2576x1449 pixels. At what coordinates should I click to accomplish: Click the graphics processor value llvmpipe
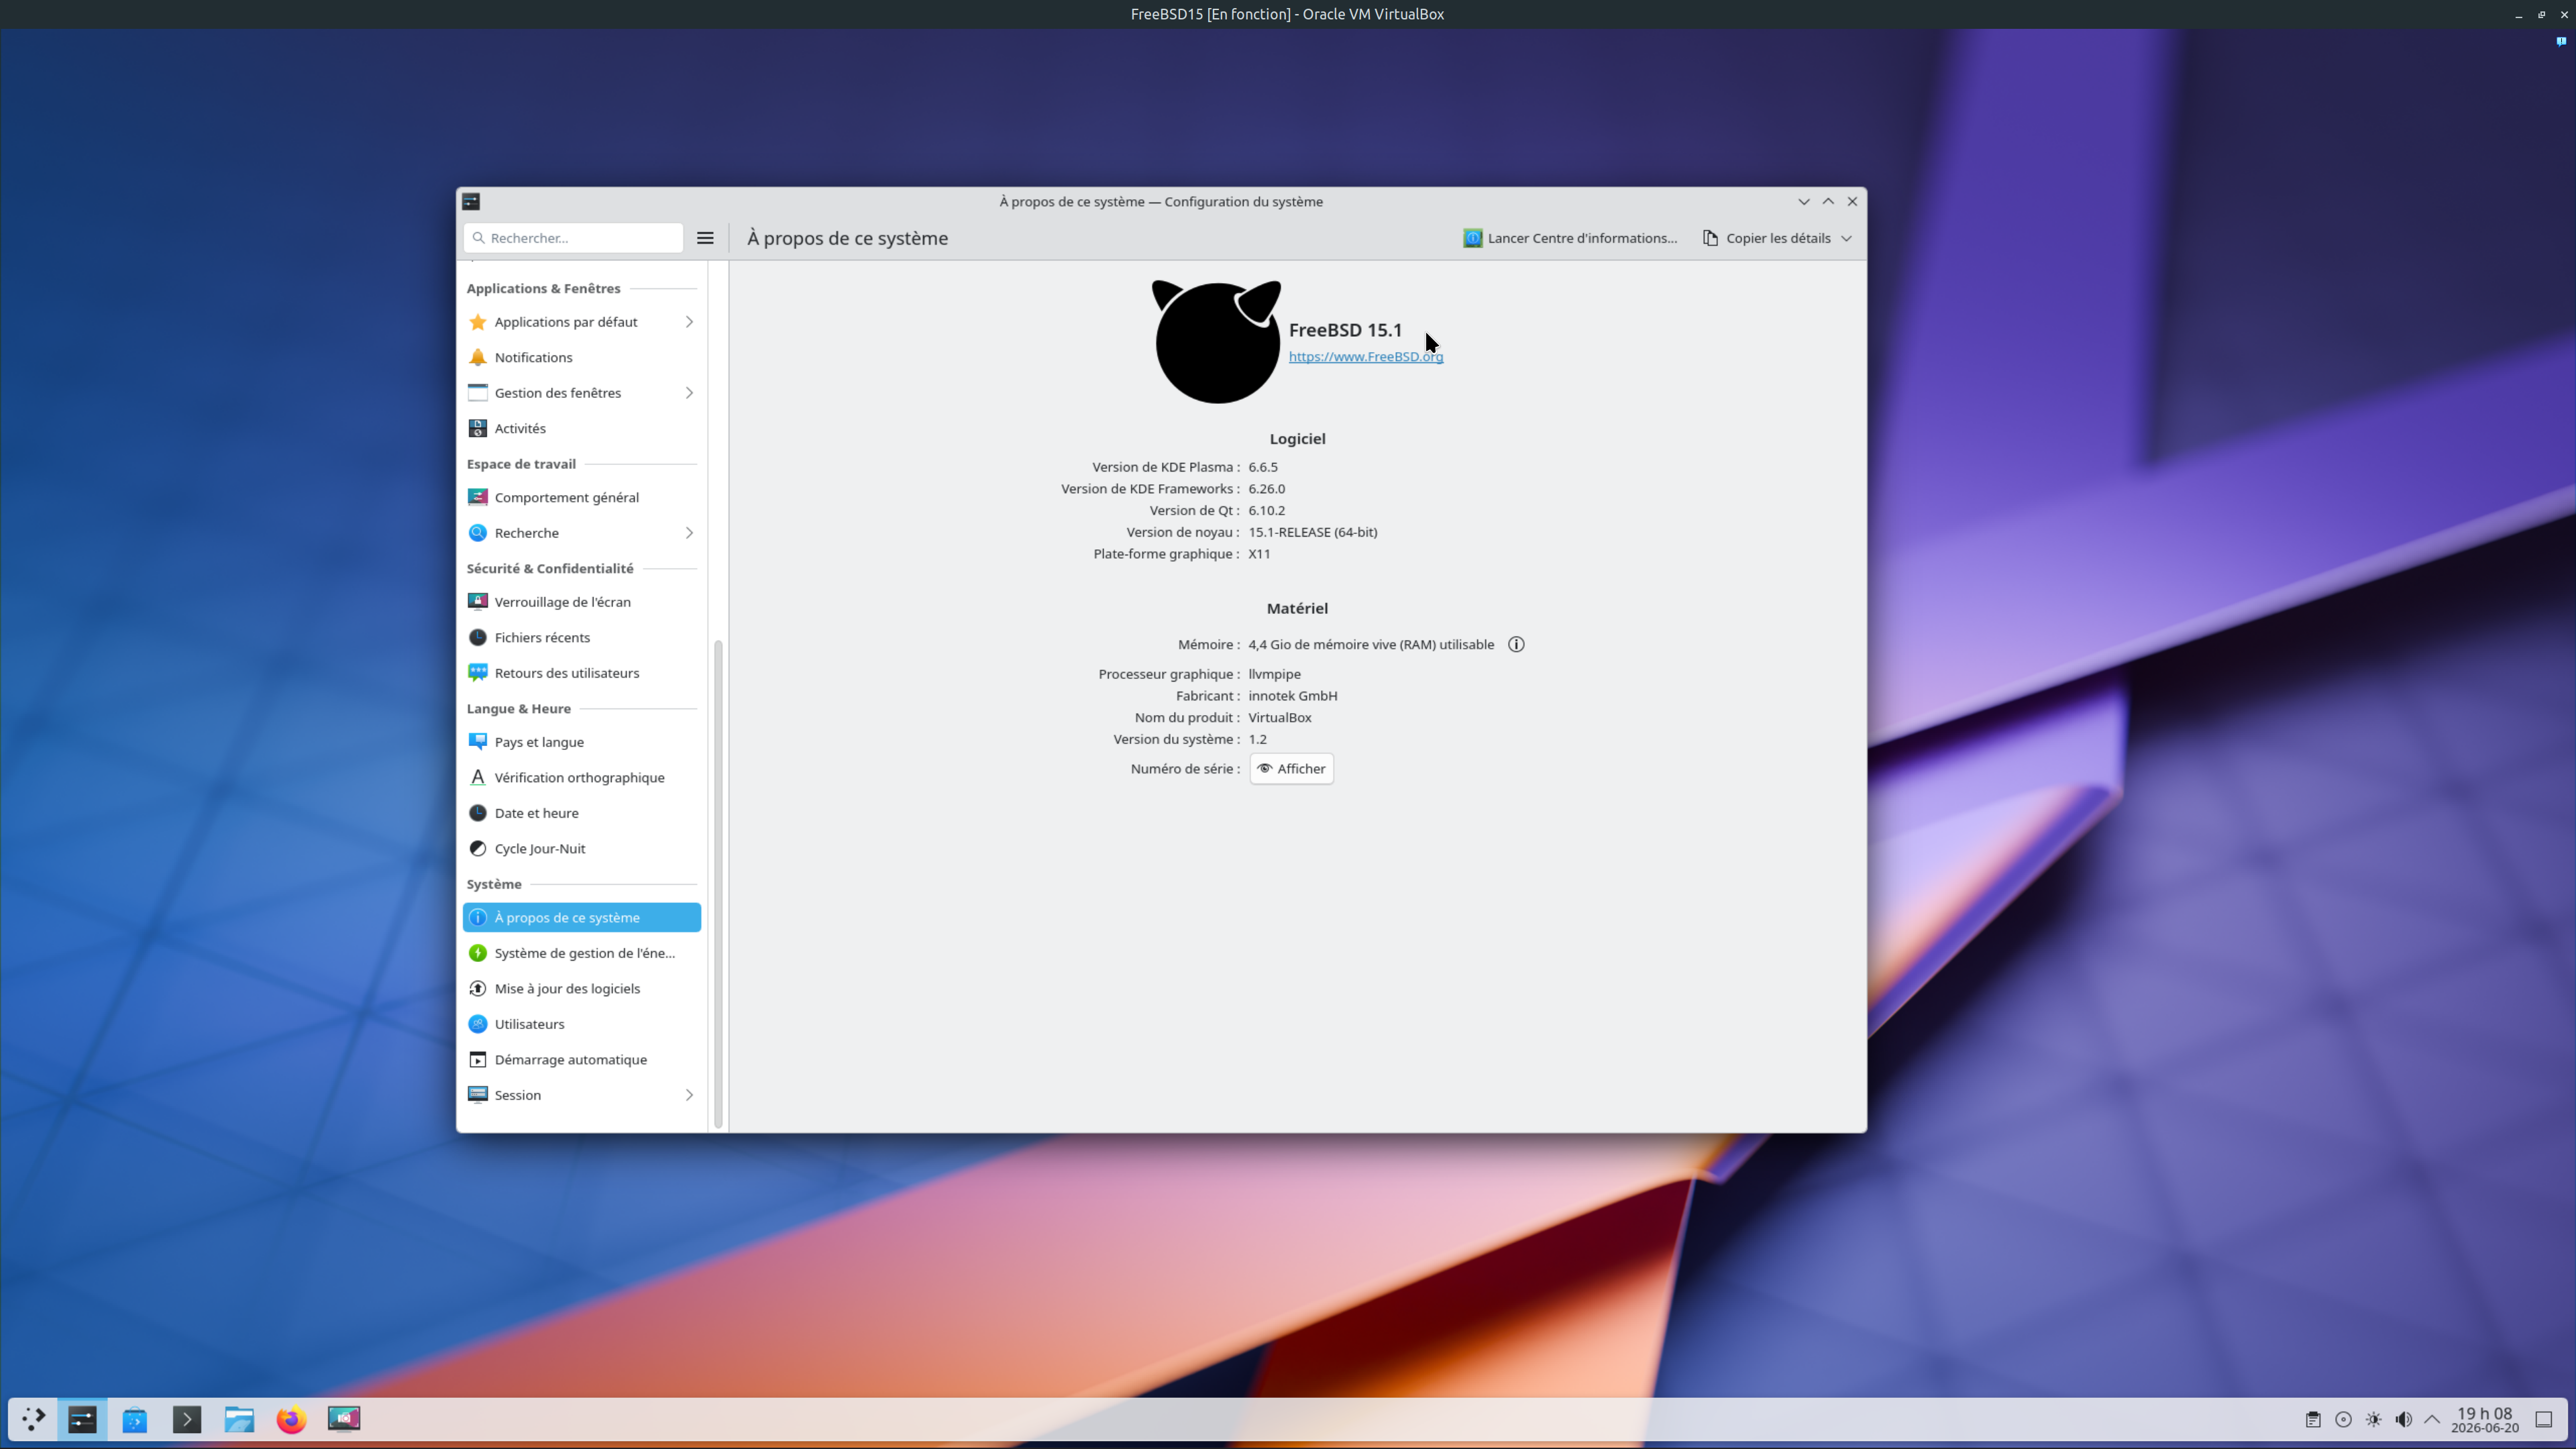[x=1274, y=674]
